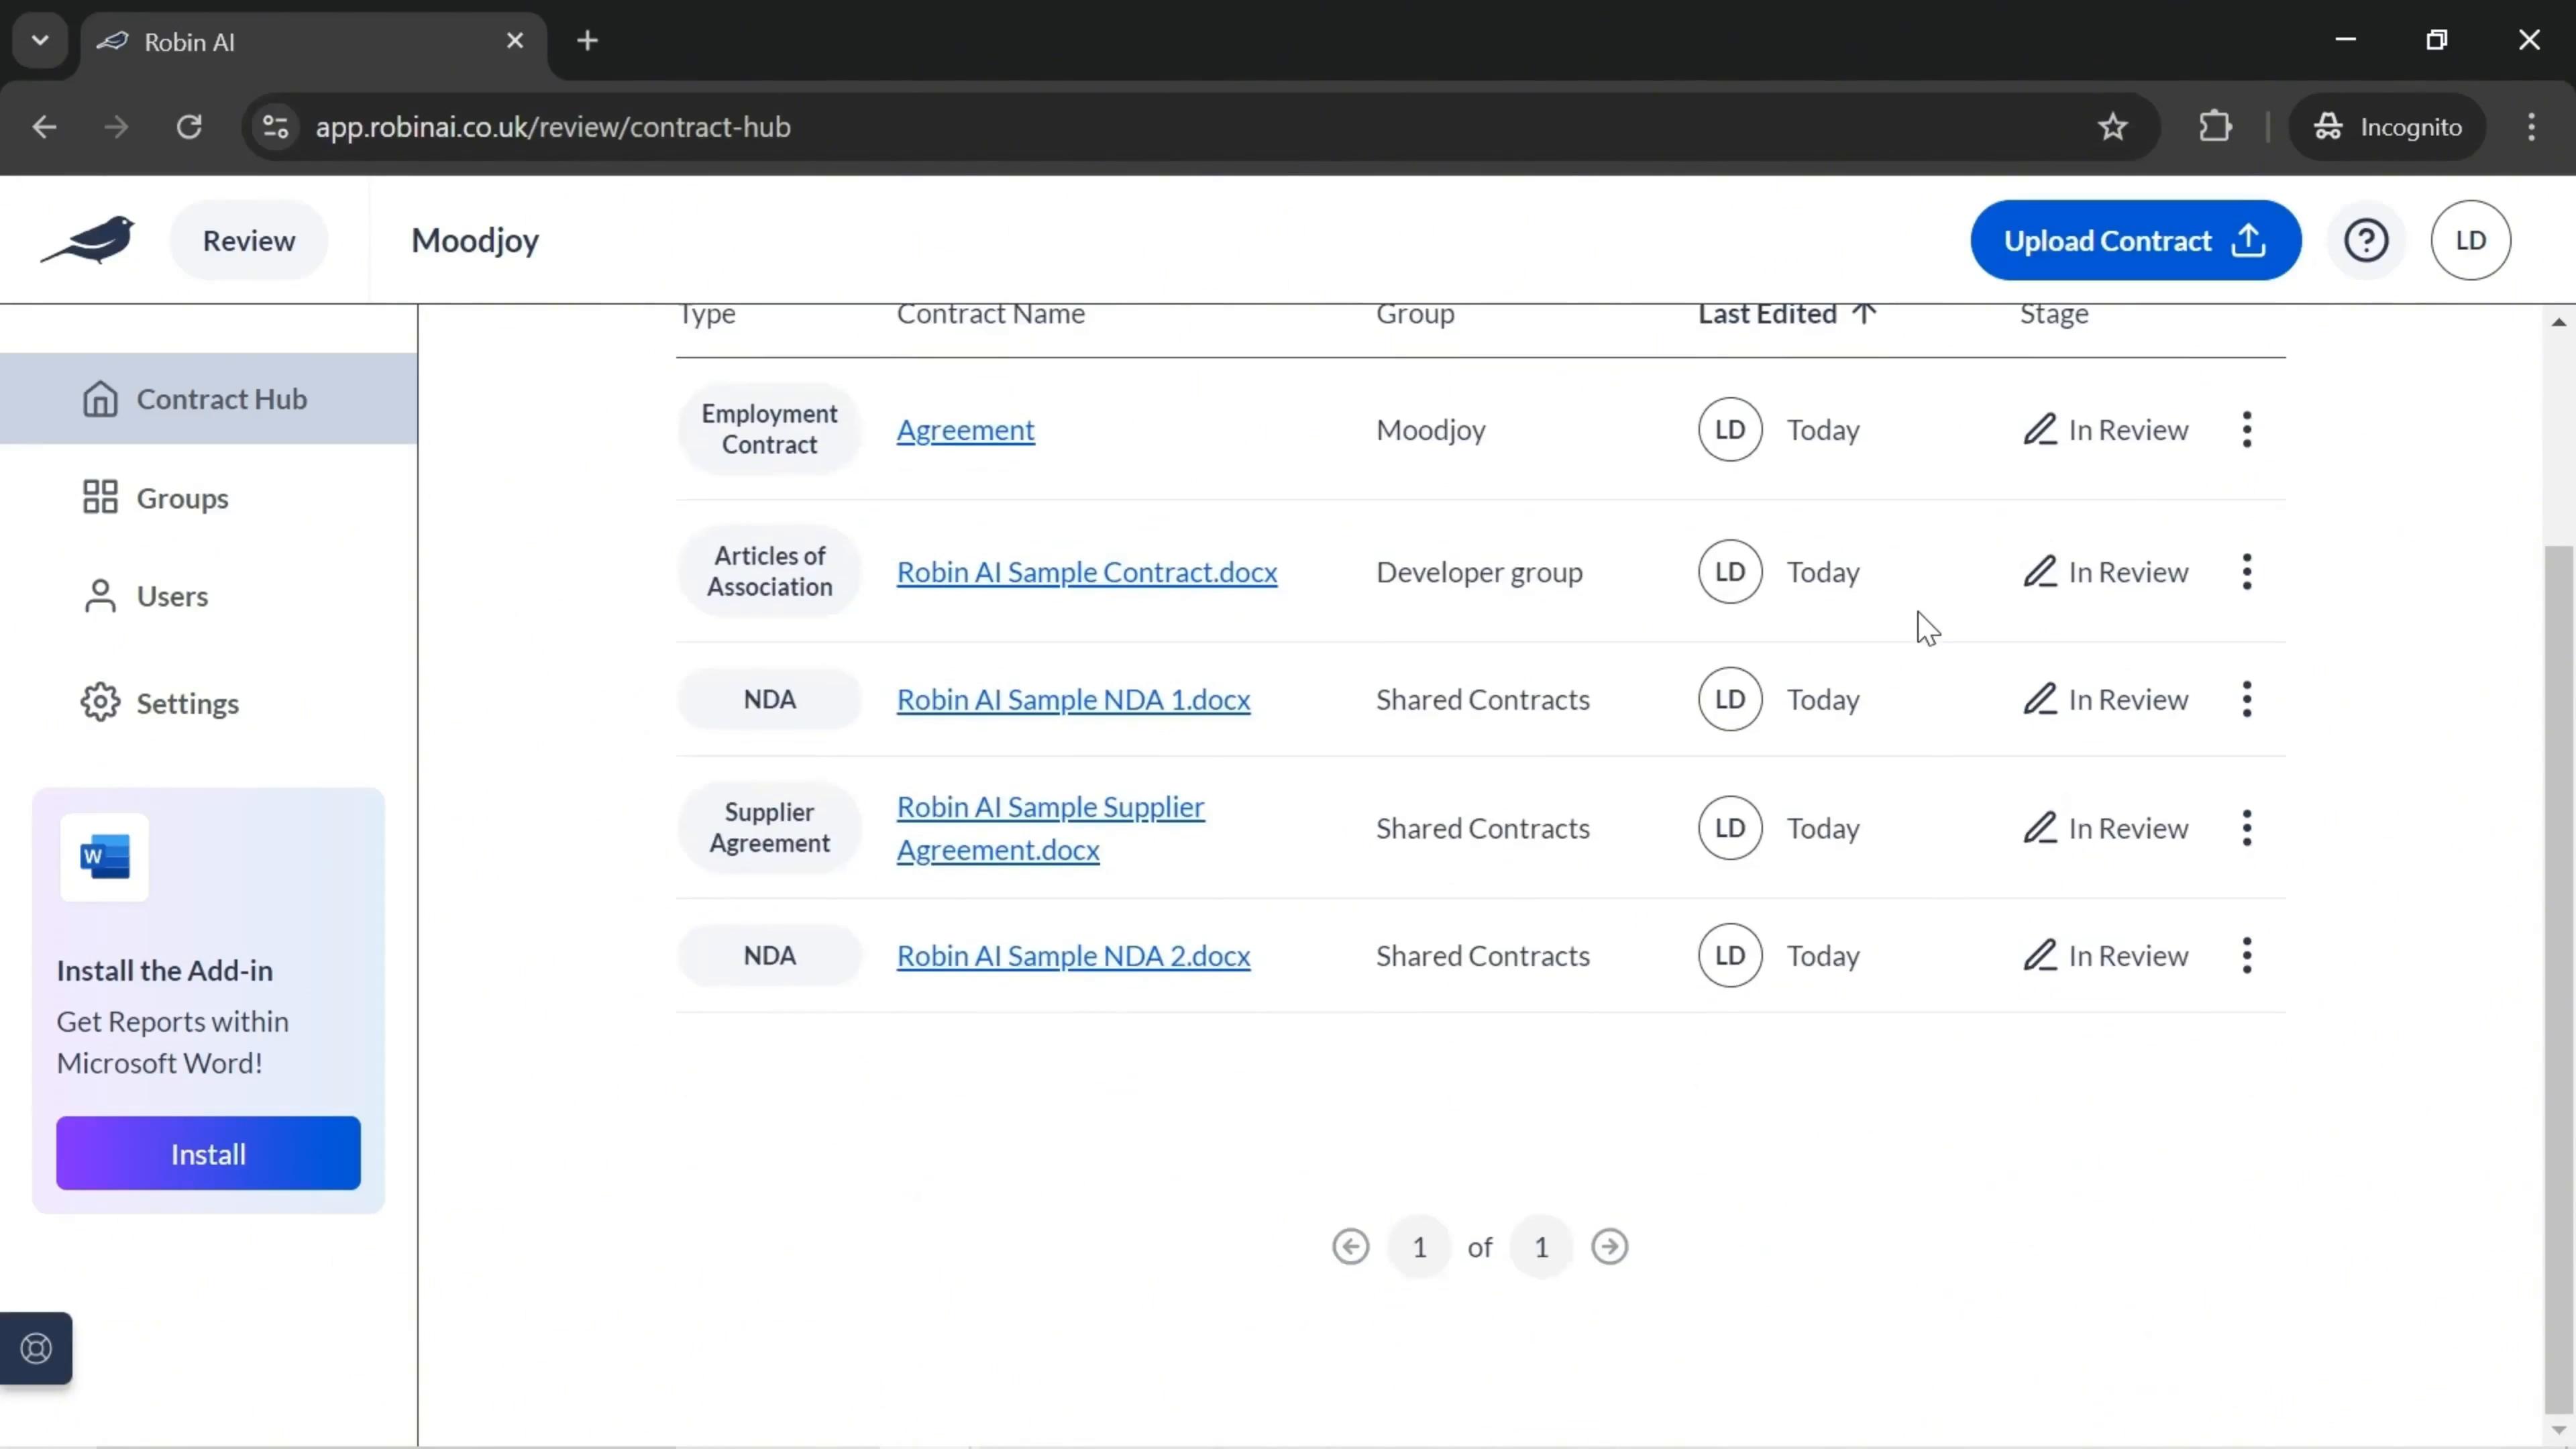Click the Users sidebar icon

(99, 594)
